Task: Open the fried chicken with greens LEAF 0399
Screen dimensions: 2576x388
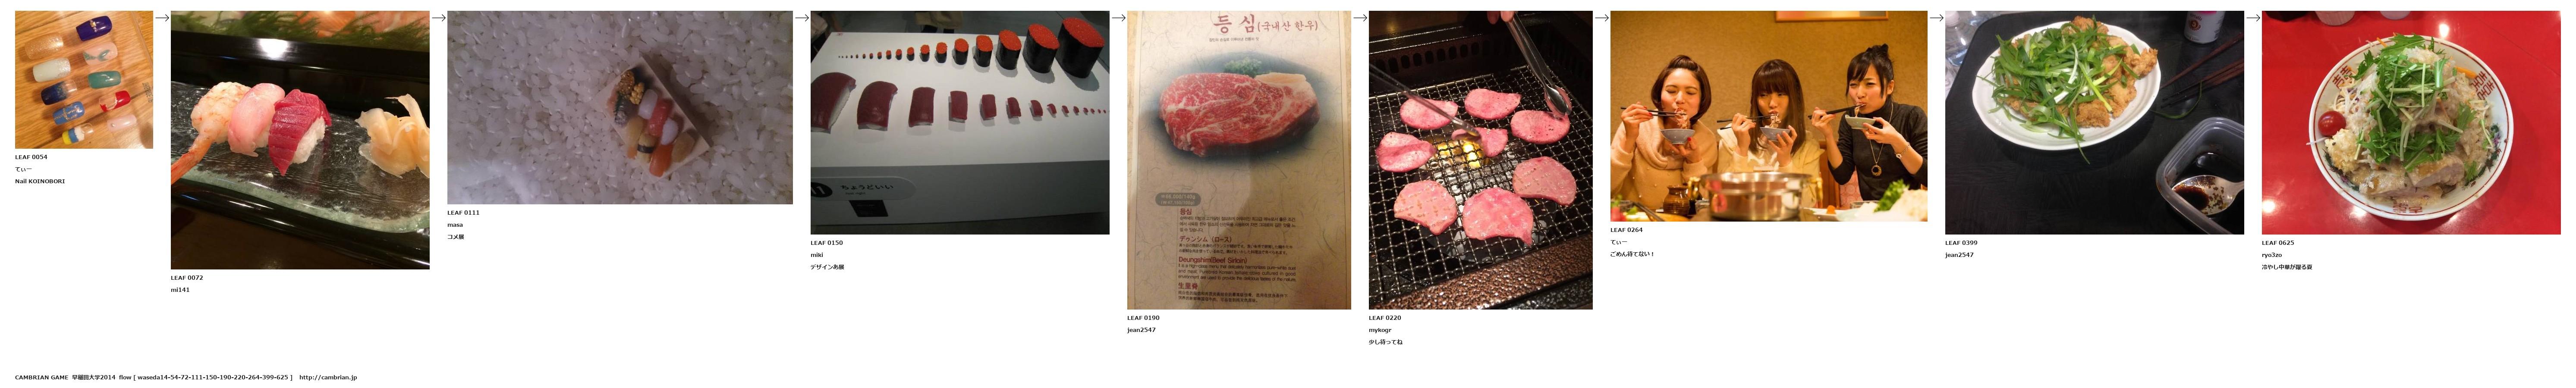Action: 2095,122
